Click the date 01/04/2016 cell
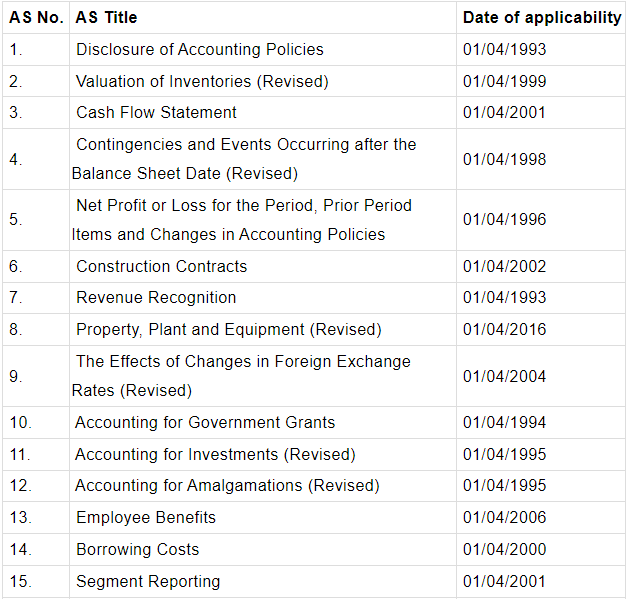This screenshot has width=627, height=599. 505,329
